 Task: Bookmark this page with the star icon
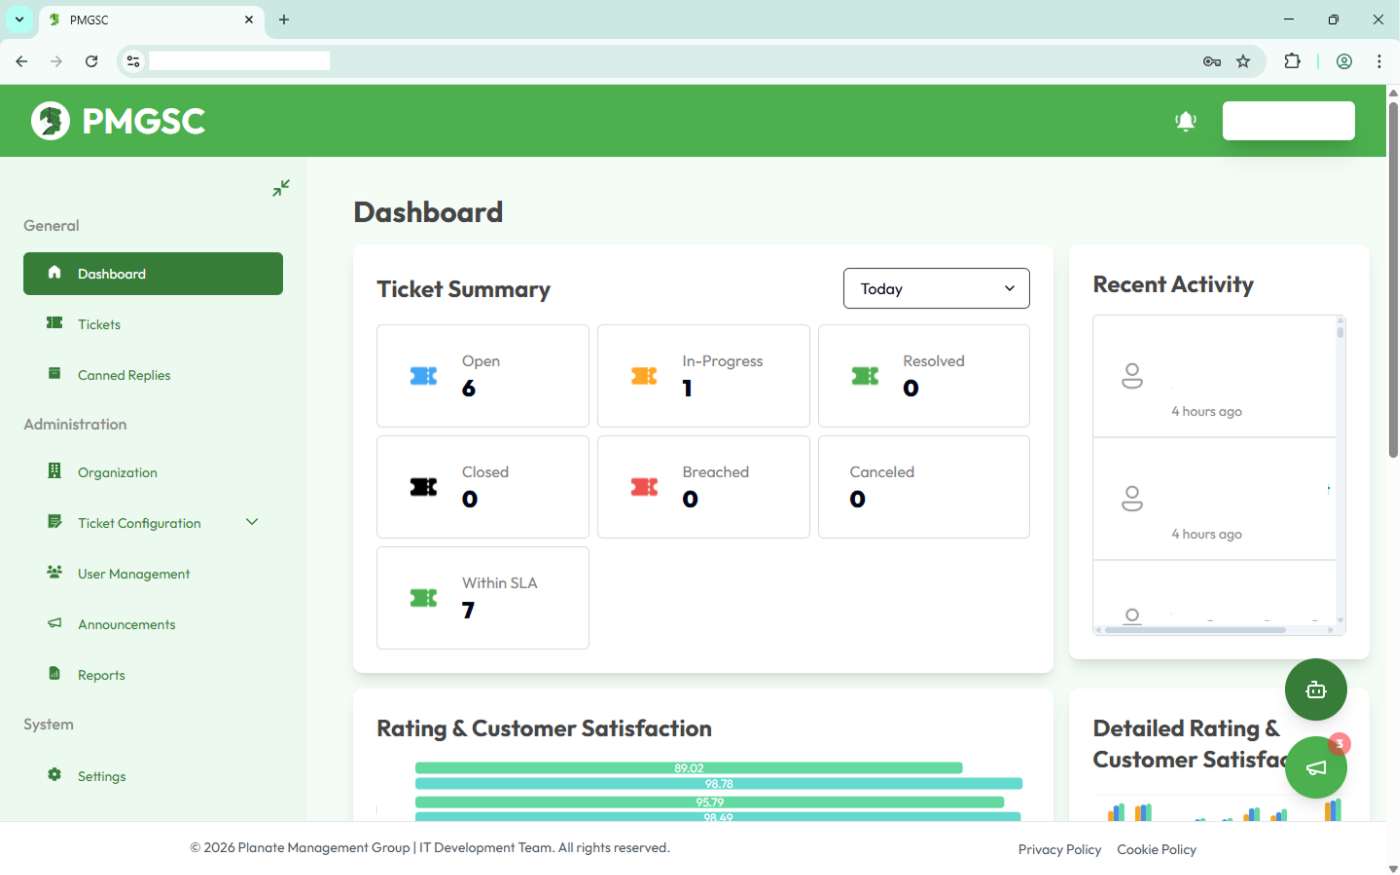click(x=1243, y=61)
